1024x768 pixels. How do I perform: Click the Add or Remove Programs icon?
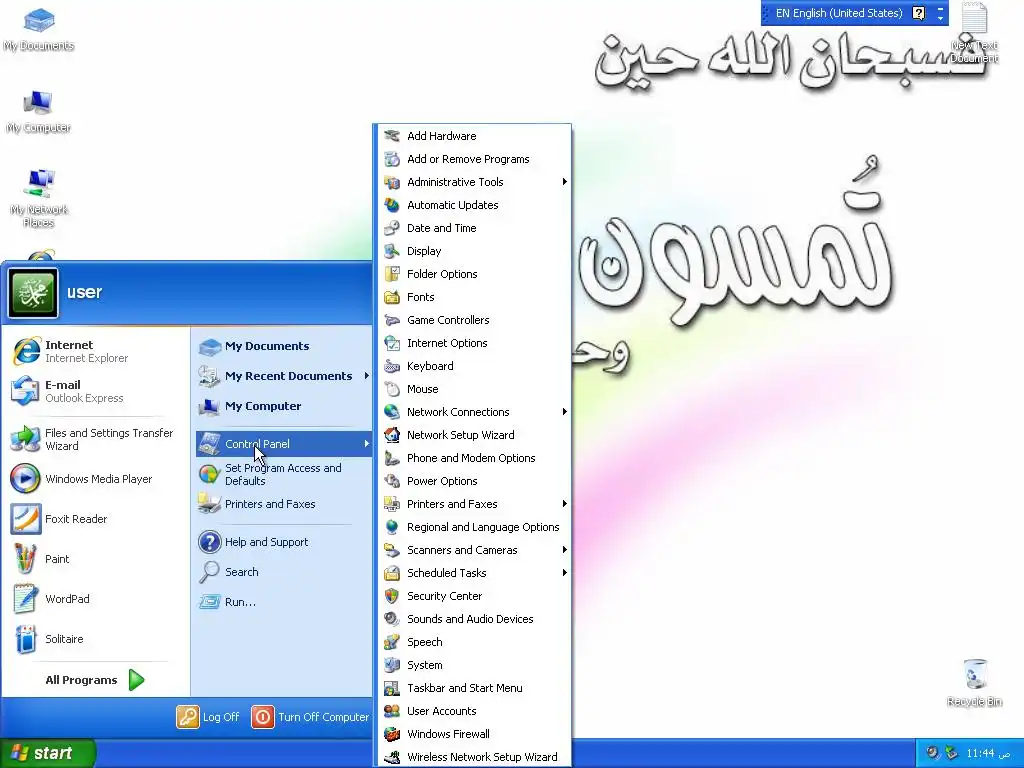pos(392,159)
